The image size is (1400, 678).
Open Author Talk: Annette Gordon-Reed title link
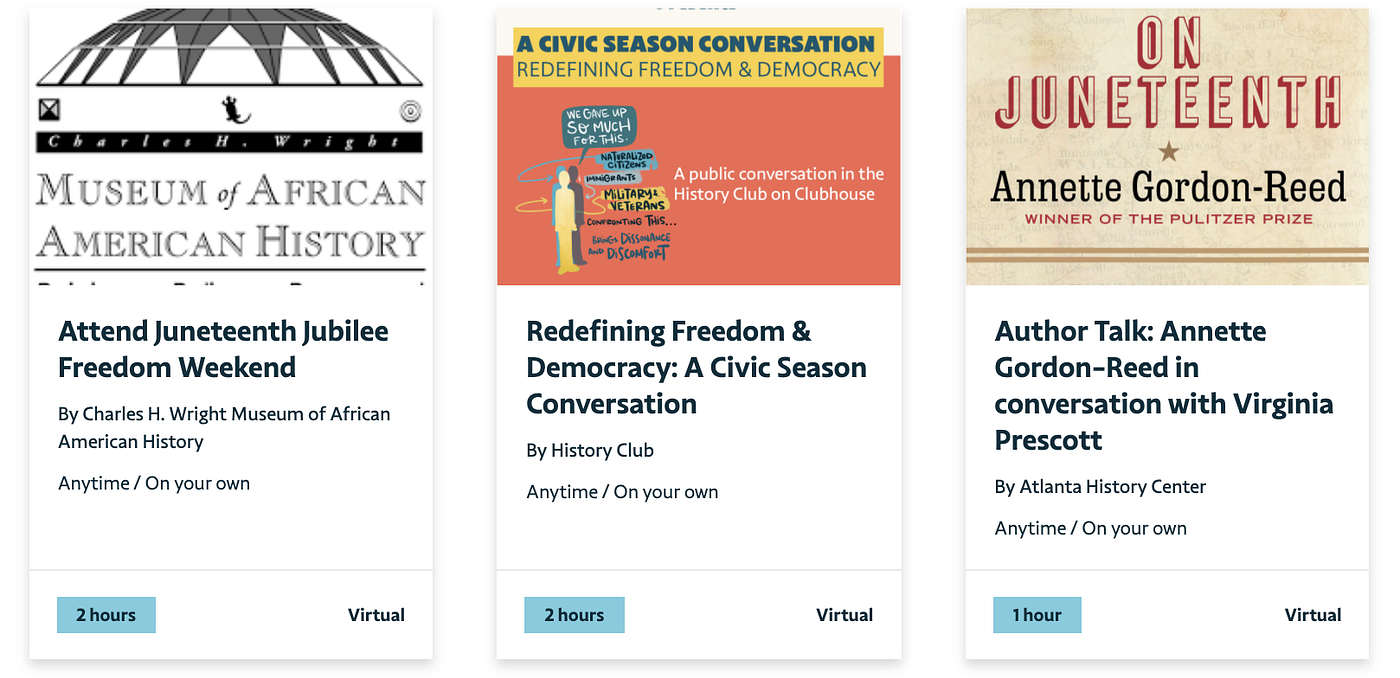1164,385
